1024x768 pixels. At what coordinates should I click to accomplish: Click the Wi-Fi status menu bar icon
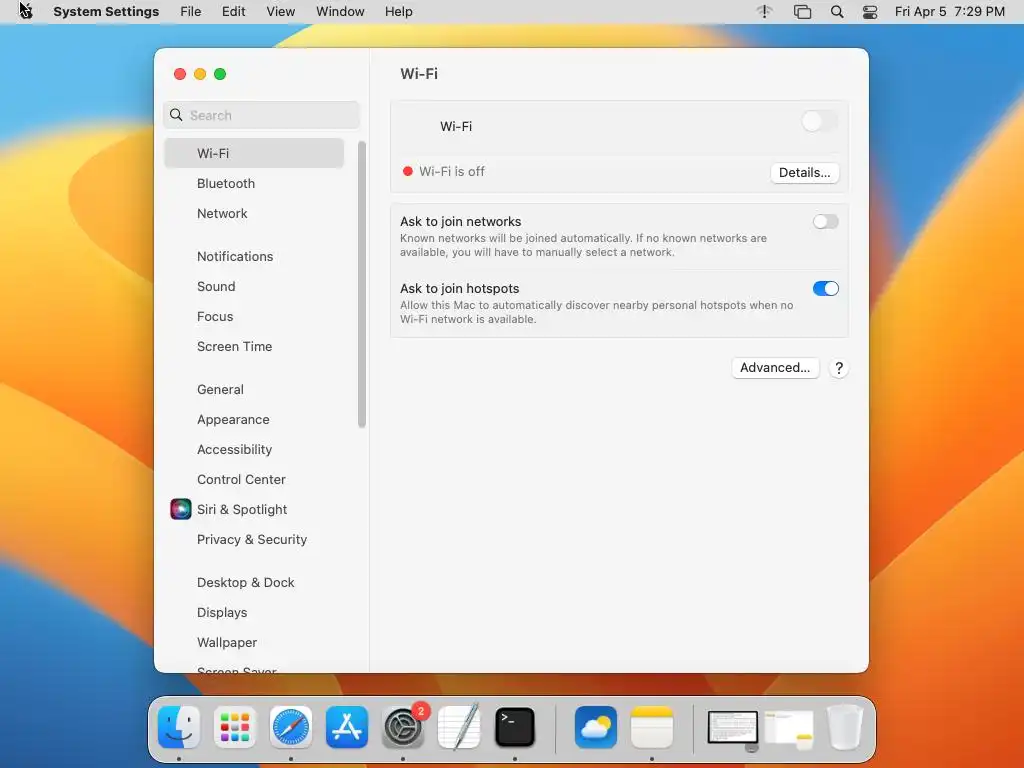[x=765, y=12]
